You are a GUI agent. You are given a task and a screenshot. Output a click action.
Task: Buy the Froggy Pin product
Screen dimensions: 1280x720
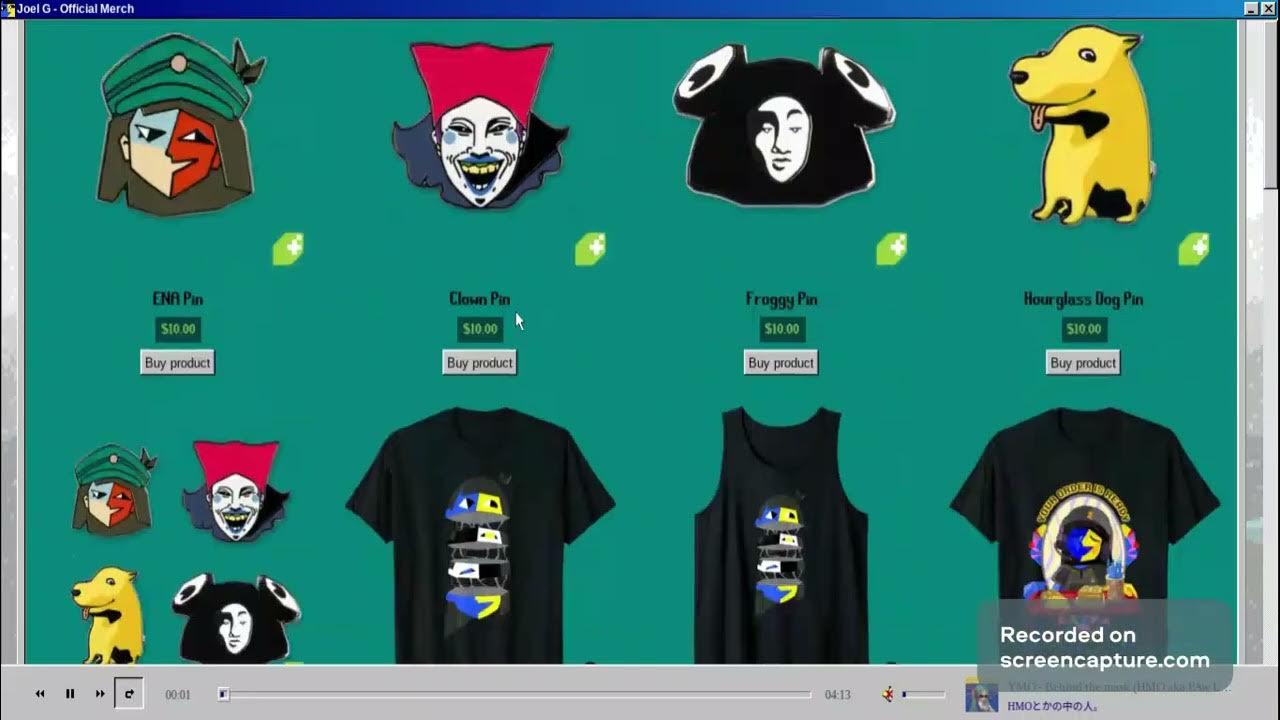pyautogui.click(x=782, y=363)
